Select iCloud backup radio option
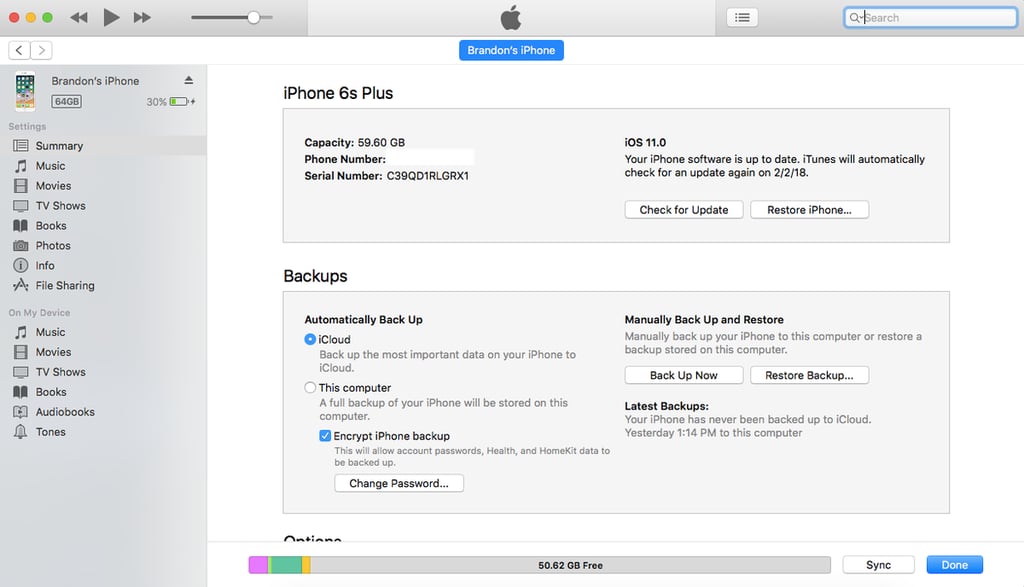This screenshot has width=1024, height=587. tap(310, 340)
